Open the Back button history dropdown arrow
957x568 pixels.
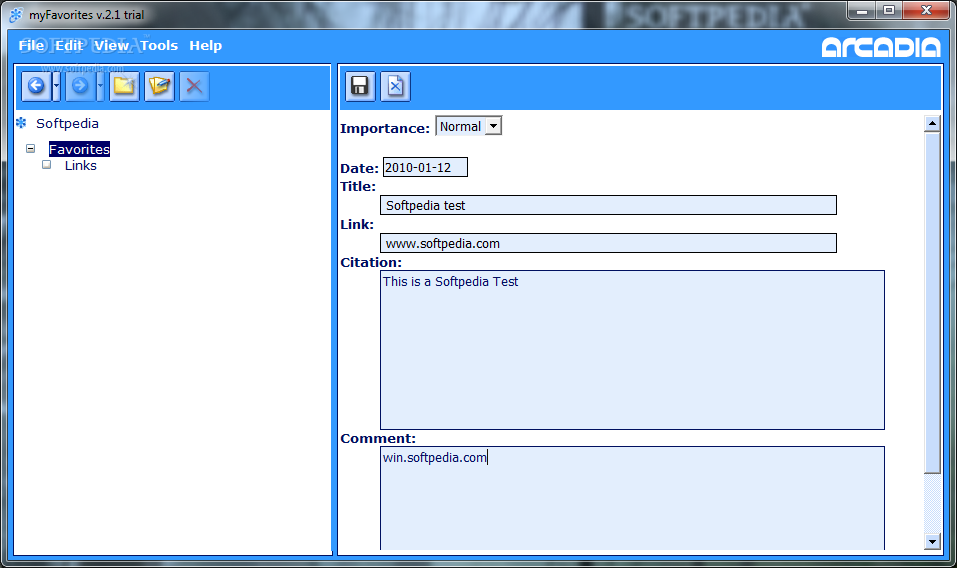coord(56,86)
